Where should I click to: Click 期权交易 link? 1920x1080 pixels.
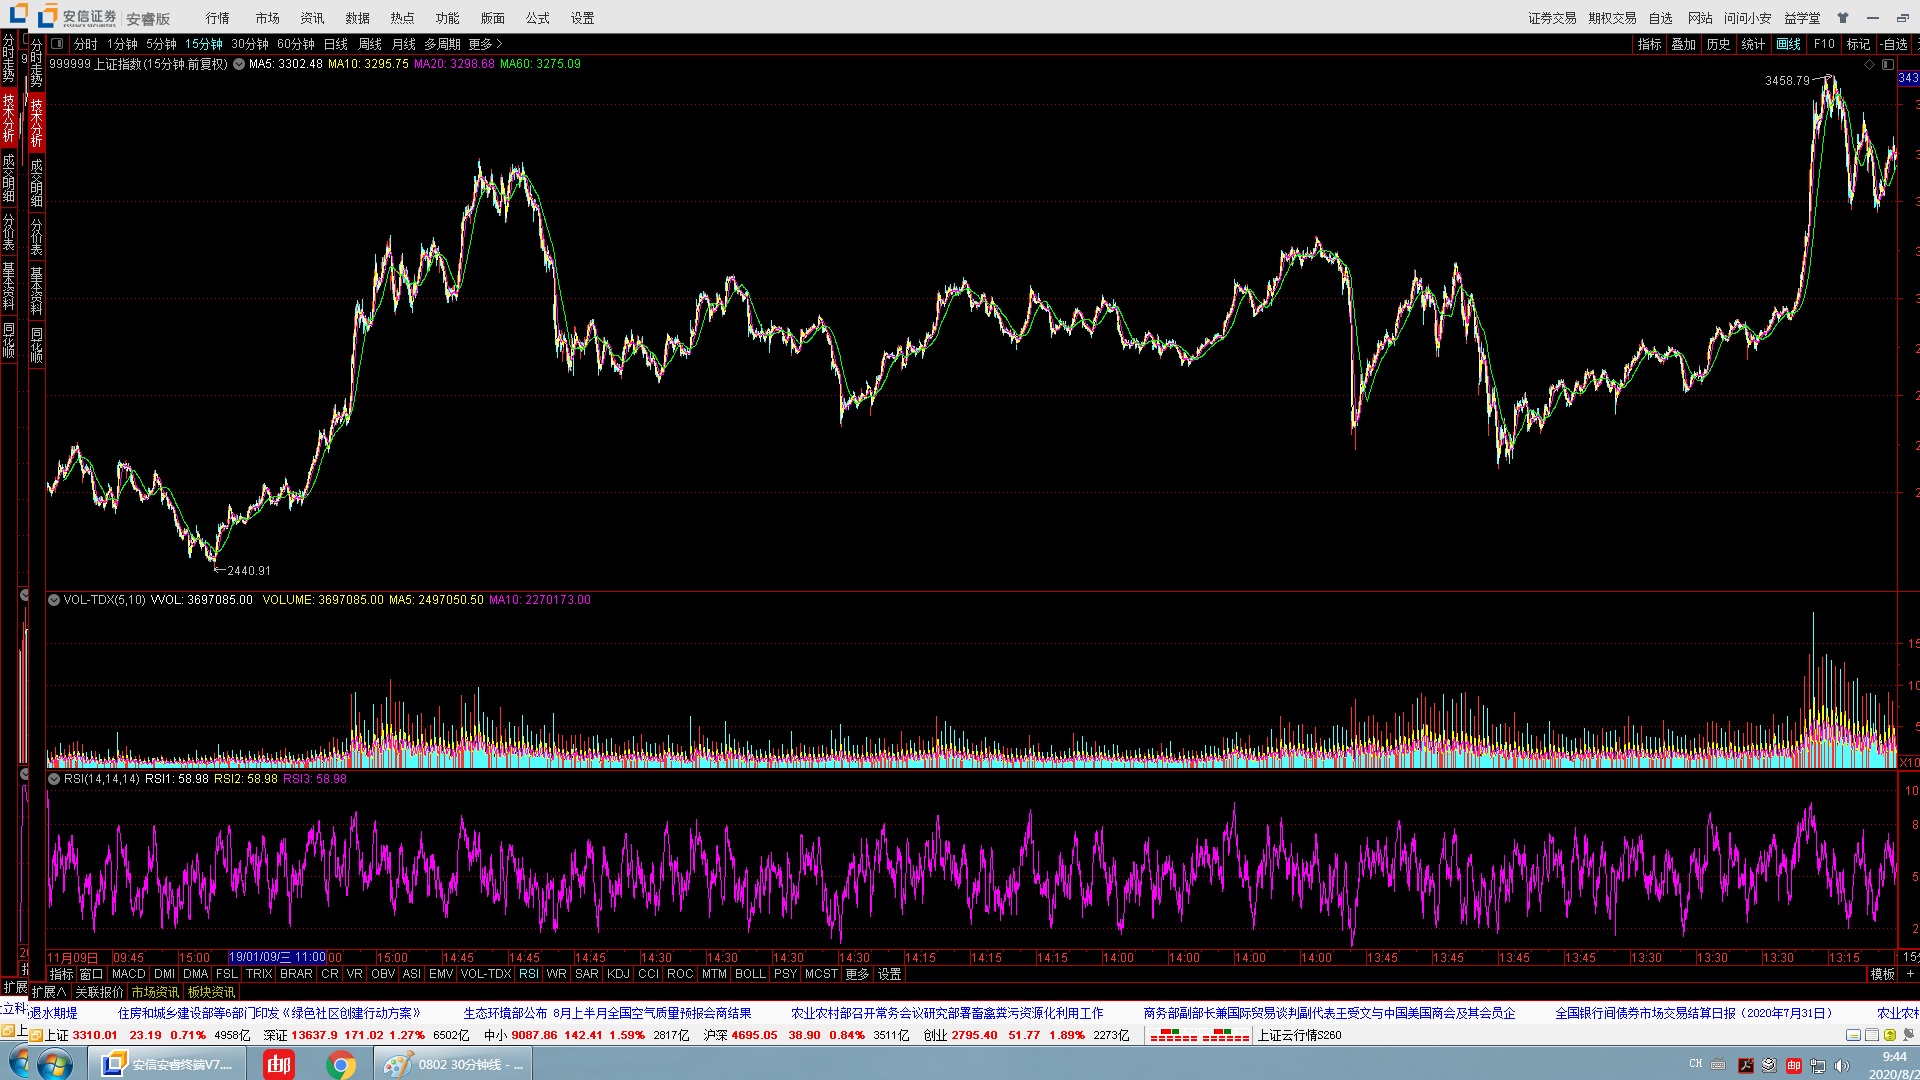(1612, 18)
